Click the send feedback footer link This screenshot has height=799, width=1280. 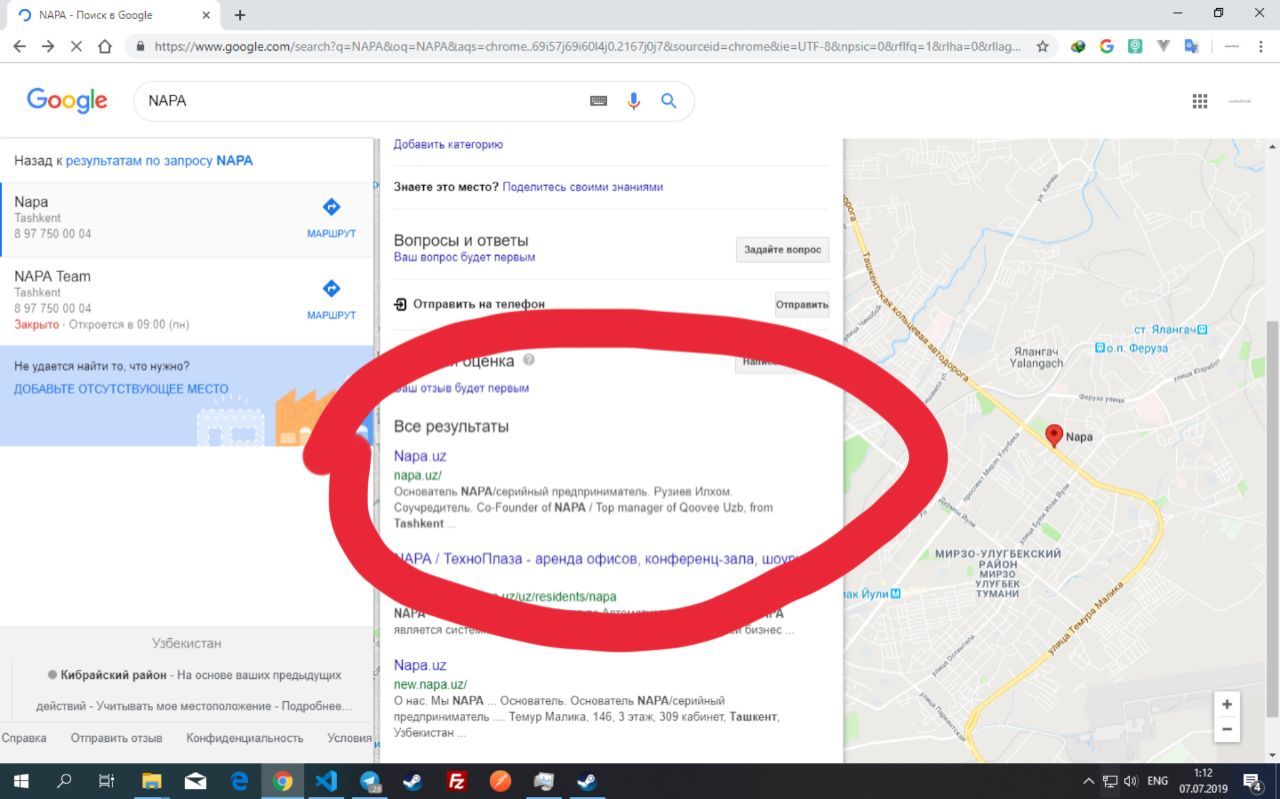point(116,738)
